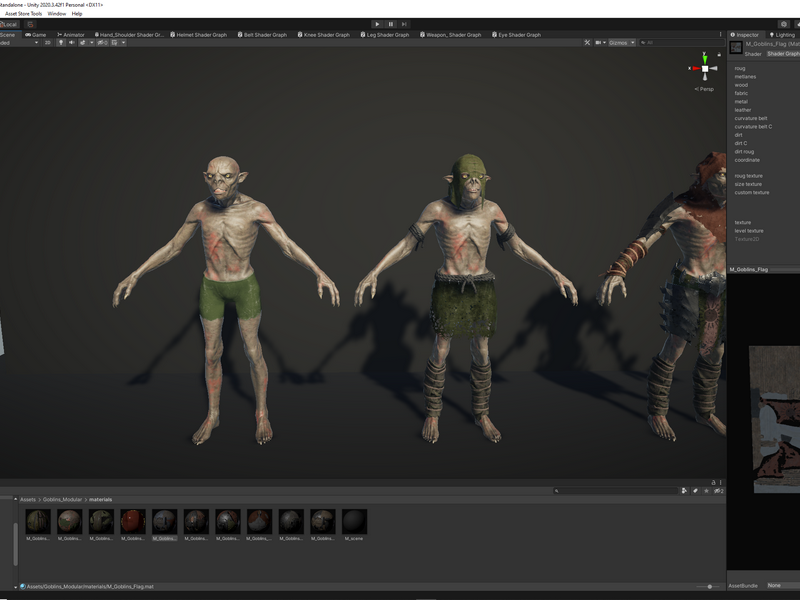The width and height of the screenshot is (800, 600).
Task: Open the scene view more options menu
Action: [720, 35]
